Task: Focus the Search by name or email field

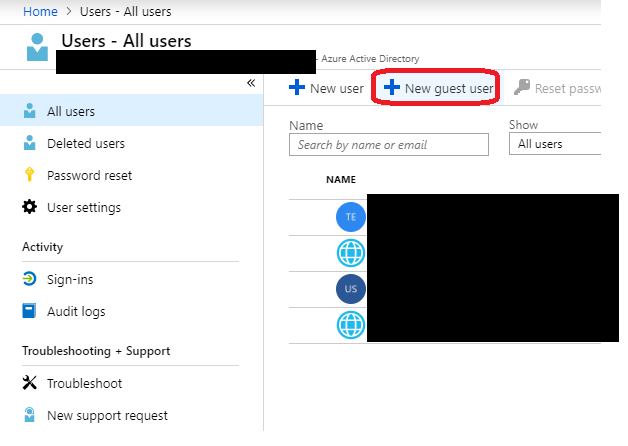Action: pyautogui.click(x=388, y=144)
